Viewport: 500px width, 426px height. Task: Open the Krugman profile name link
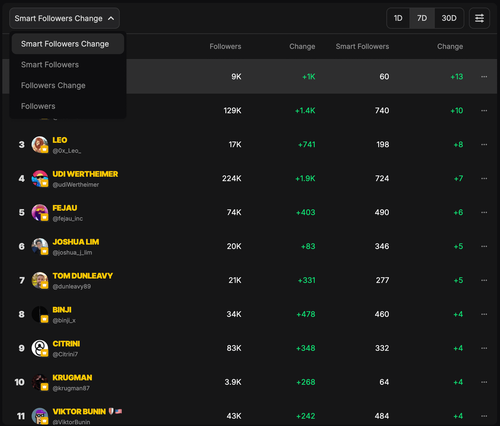pos(72,378)
